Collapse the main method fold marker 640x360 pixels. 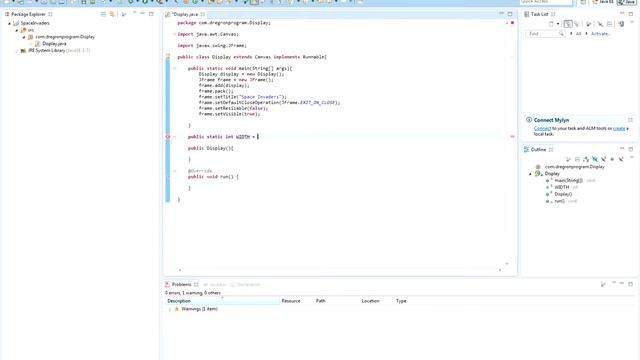tap(175, 68)
